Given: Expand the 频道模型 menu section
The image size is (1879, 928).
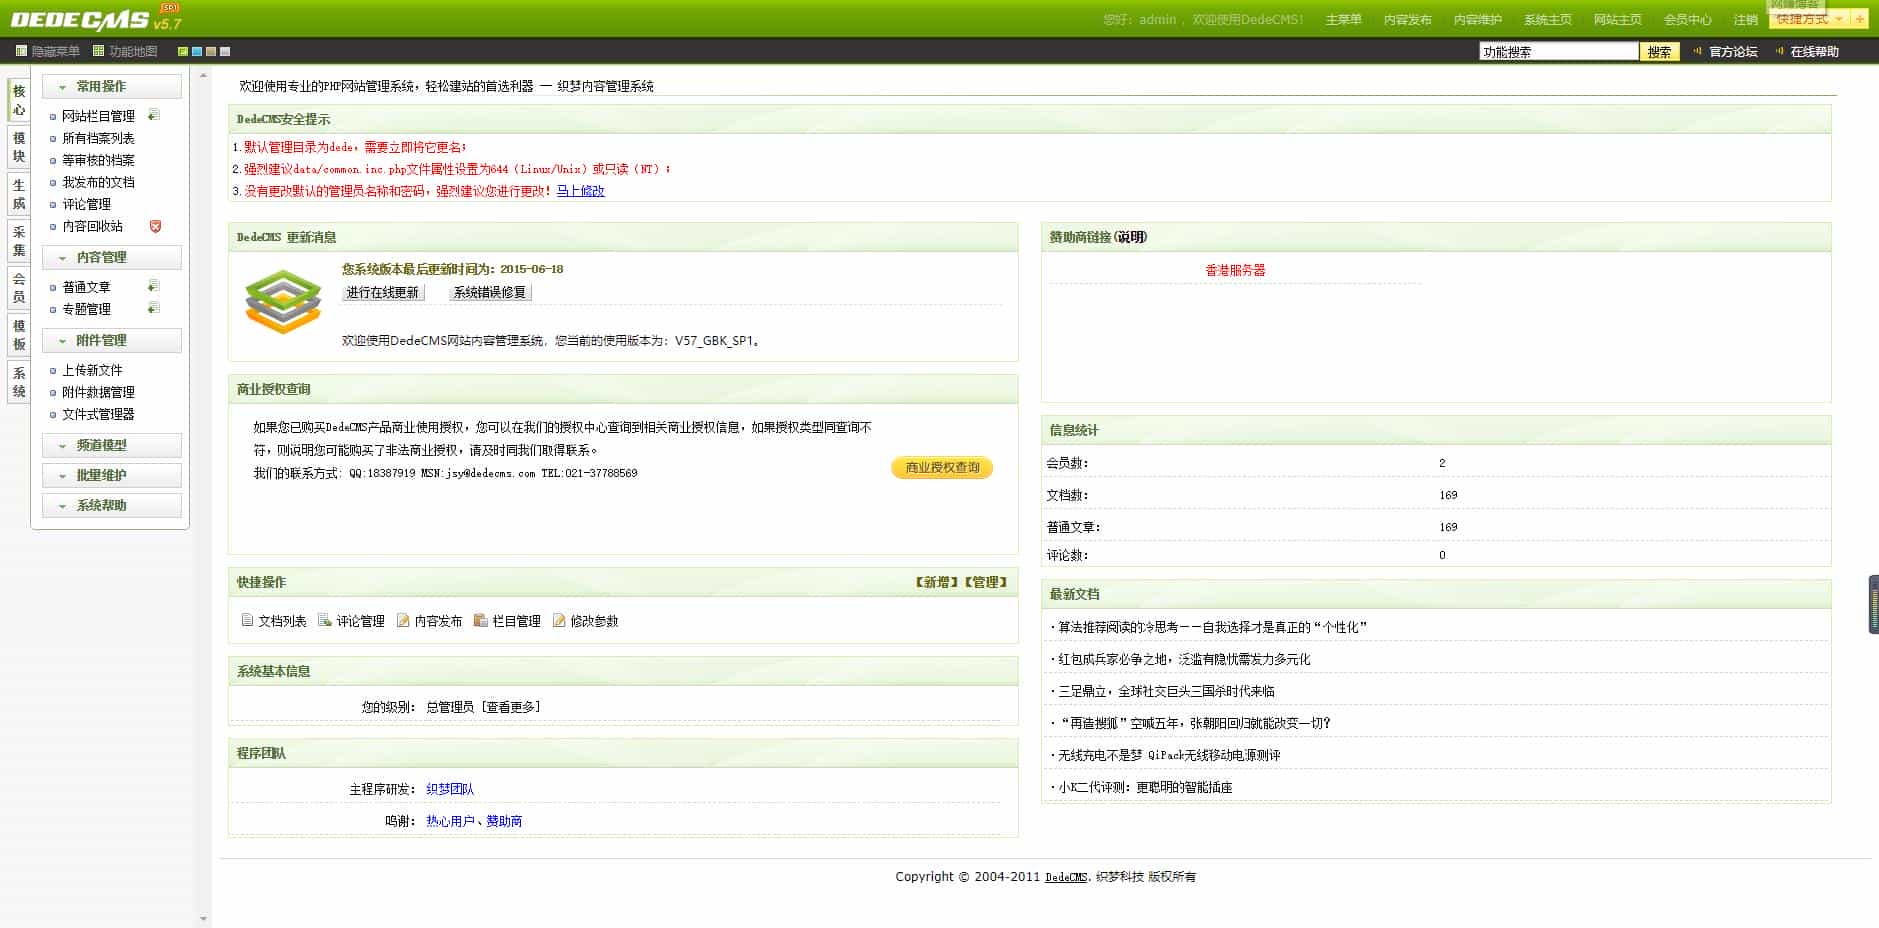Looking at the screenshot, I should point(112,445).
